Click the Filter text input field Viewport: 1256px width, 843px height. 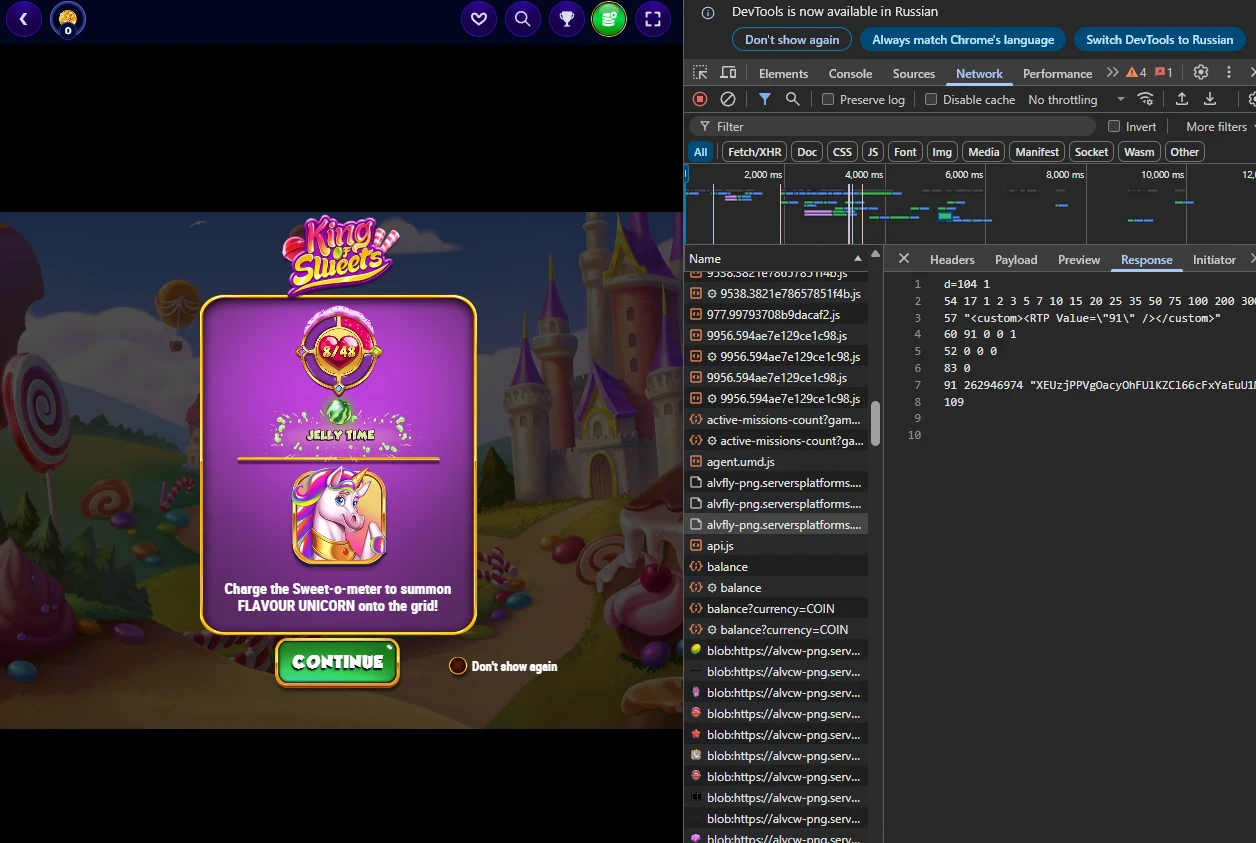(x=892, y=126)
